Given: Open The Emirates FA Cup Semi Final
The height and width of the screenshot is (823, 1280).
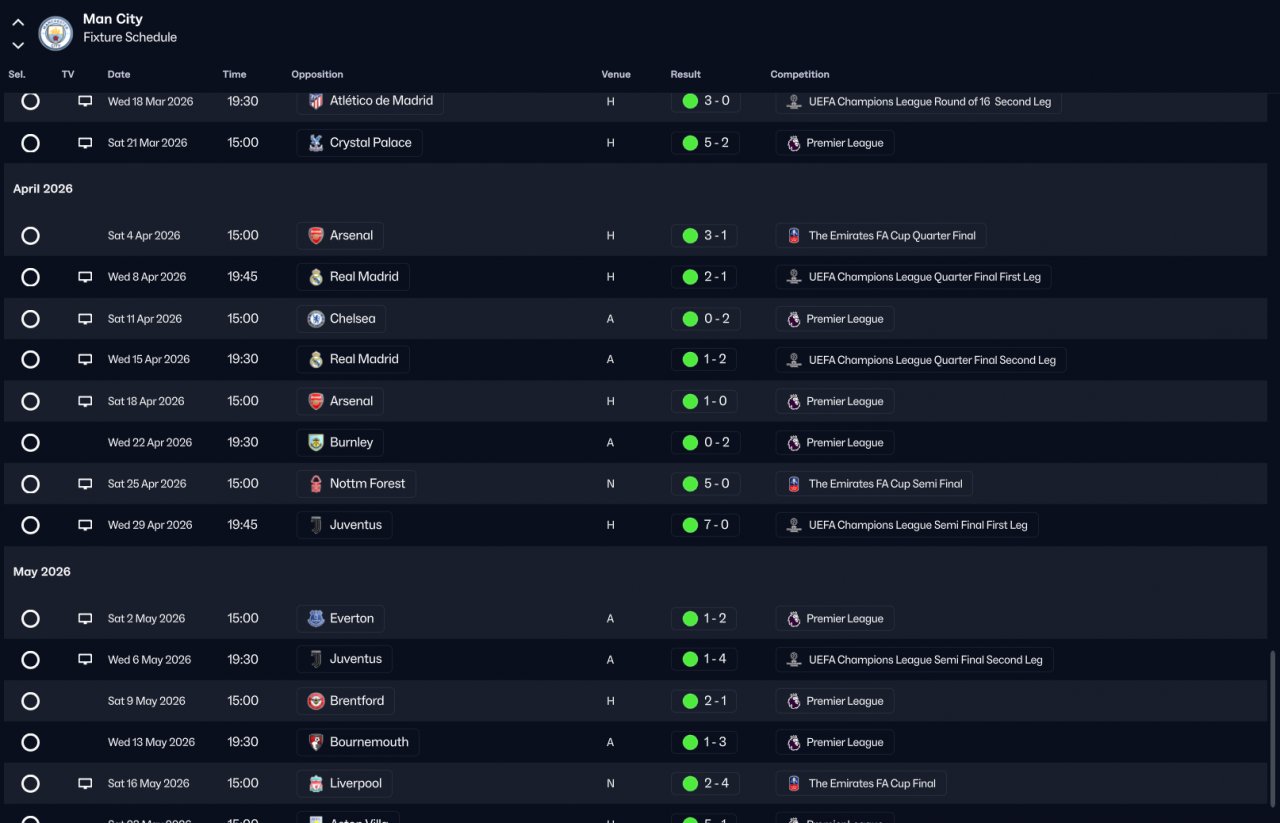Looking at the screenshot, I should (x=874, y=484).
